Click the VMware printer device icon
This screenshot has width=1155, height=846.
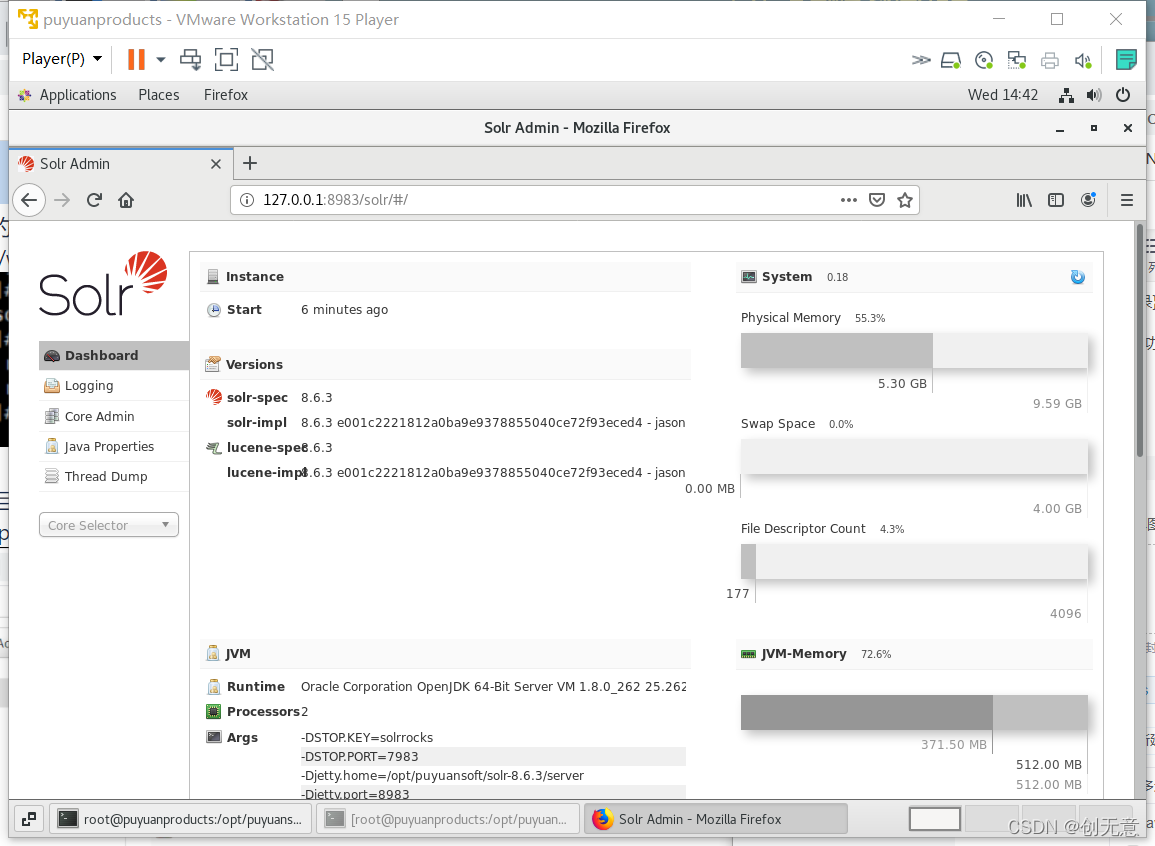pyautogui.click(x=1050, y=60)
